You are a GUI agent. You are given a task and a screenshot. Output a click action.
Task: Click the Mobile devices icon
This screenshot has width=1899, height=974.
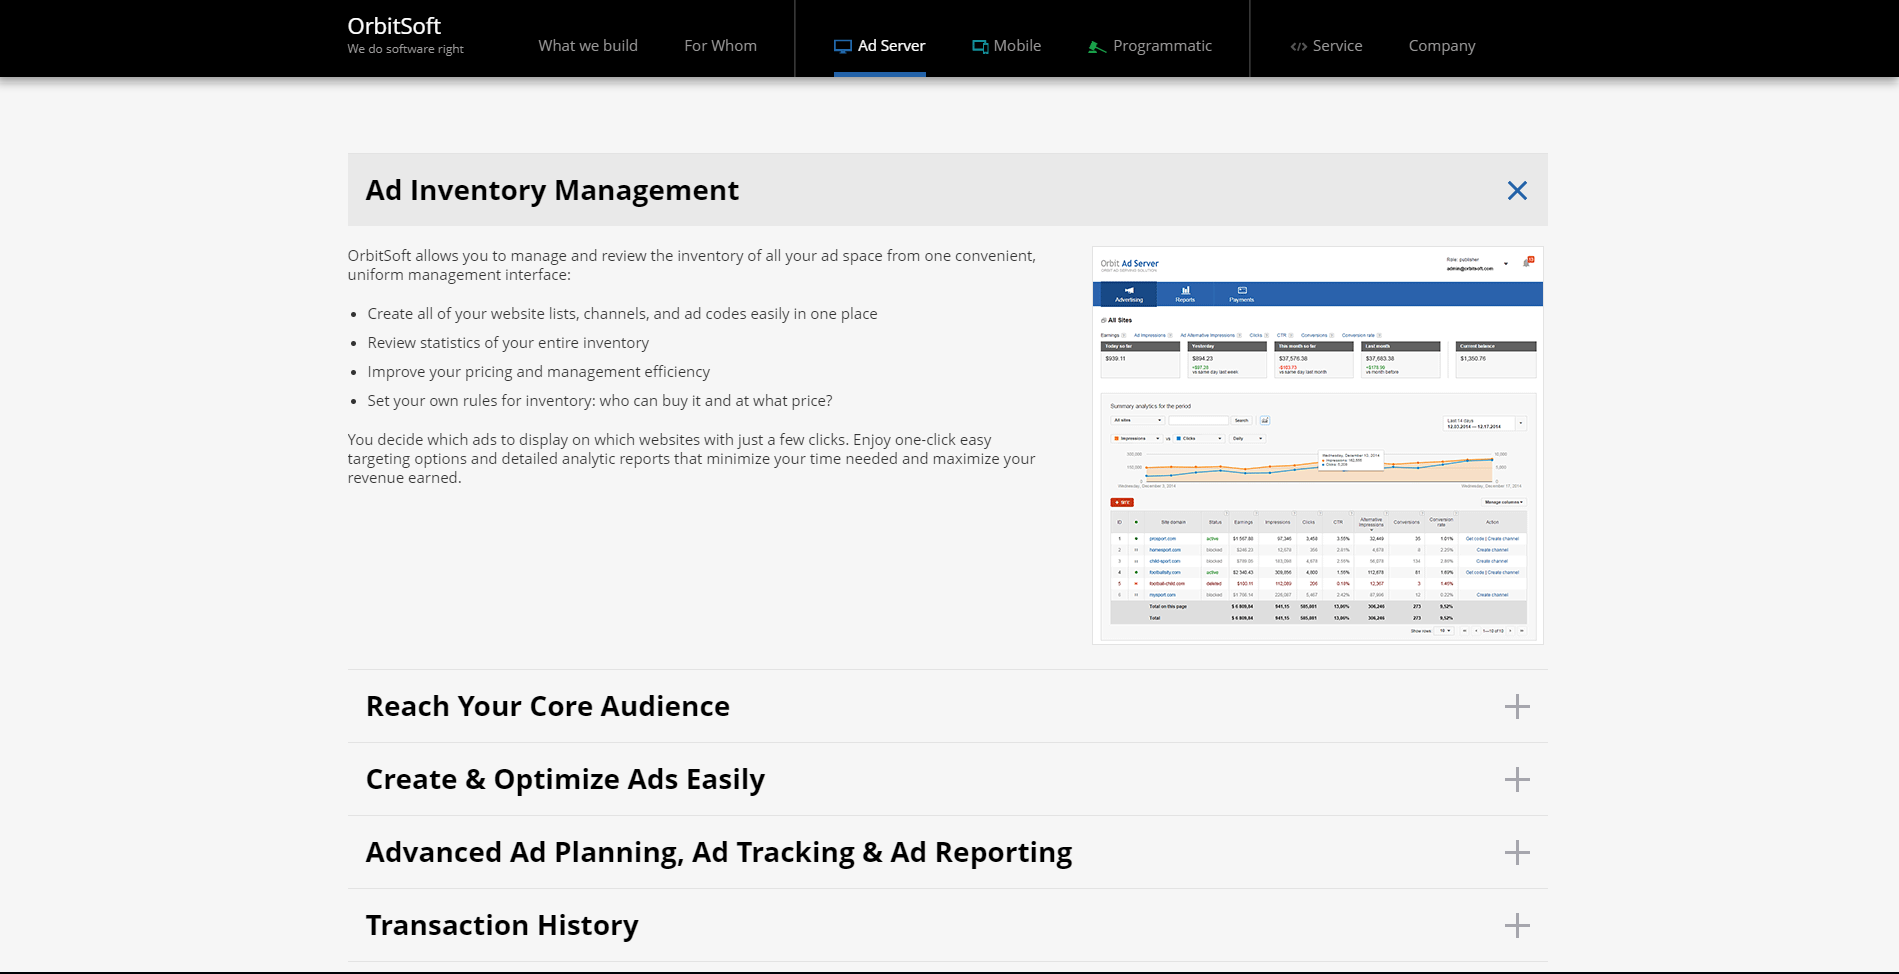pyautogui.click(x=980, y=46)
